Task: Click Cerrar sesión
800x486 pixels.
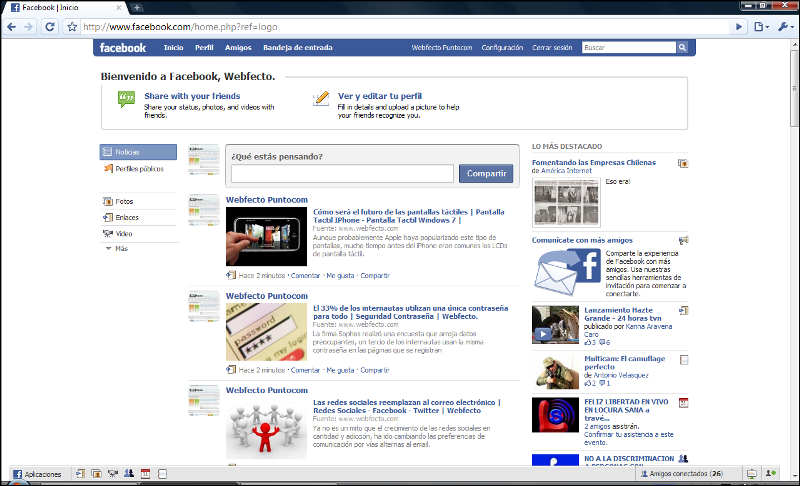Action: pos(552,47)
